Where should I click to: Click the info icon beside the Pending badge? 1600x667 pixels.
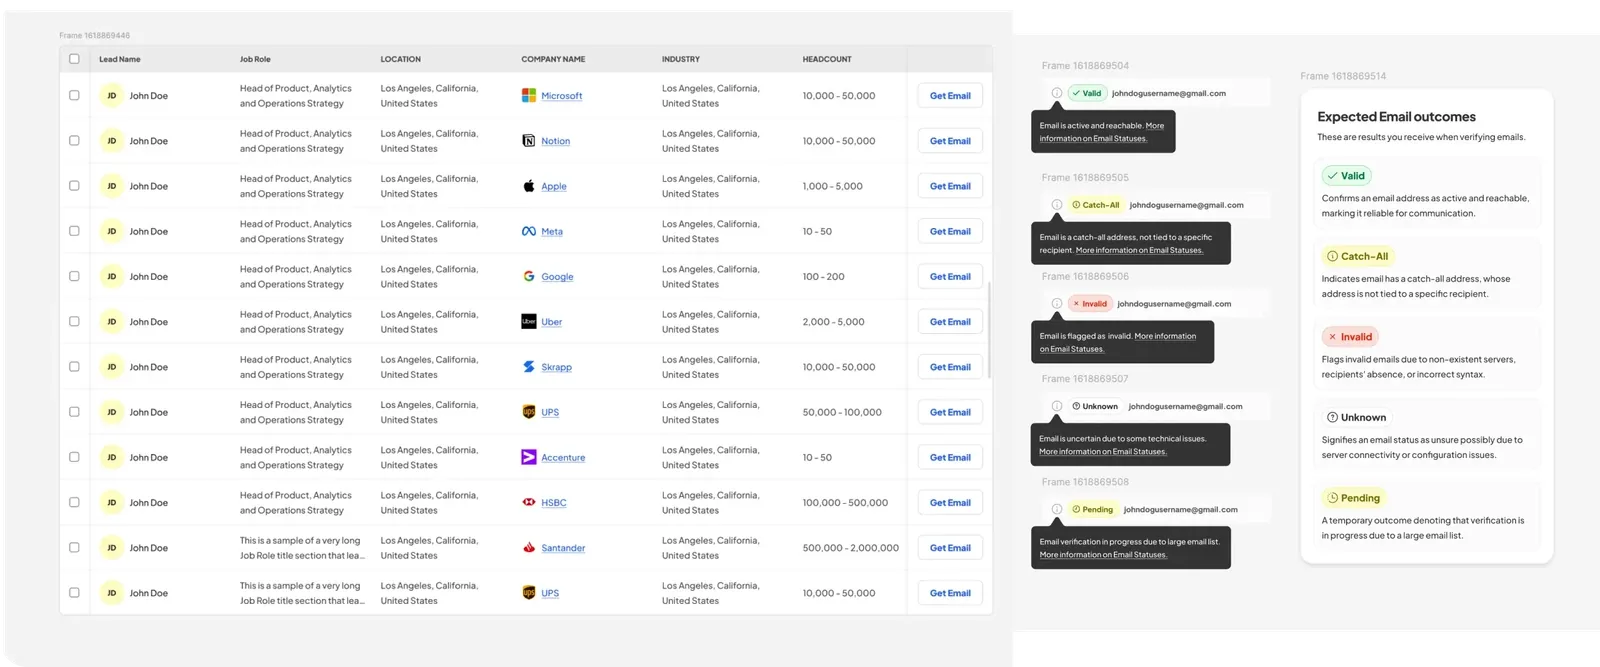1057,509
